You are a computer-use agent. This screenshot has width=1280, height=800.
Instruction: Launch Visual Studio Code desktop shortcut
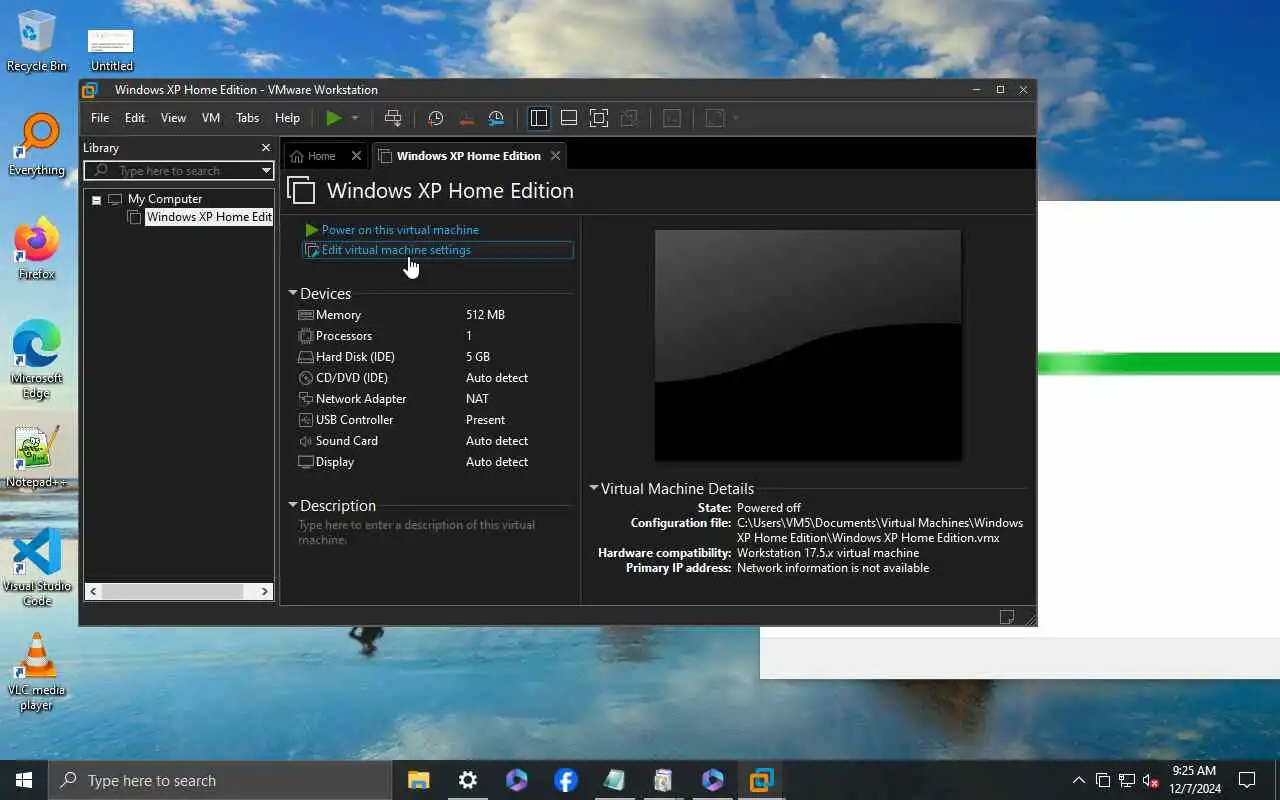(37, 568)
